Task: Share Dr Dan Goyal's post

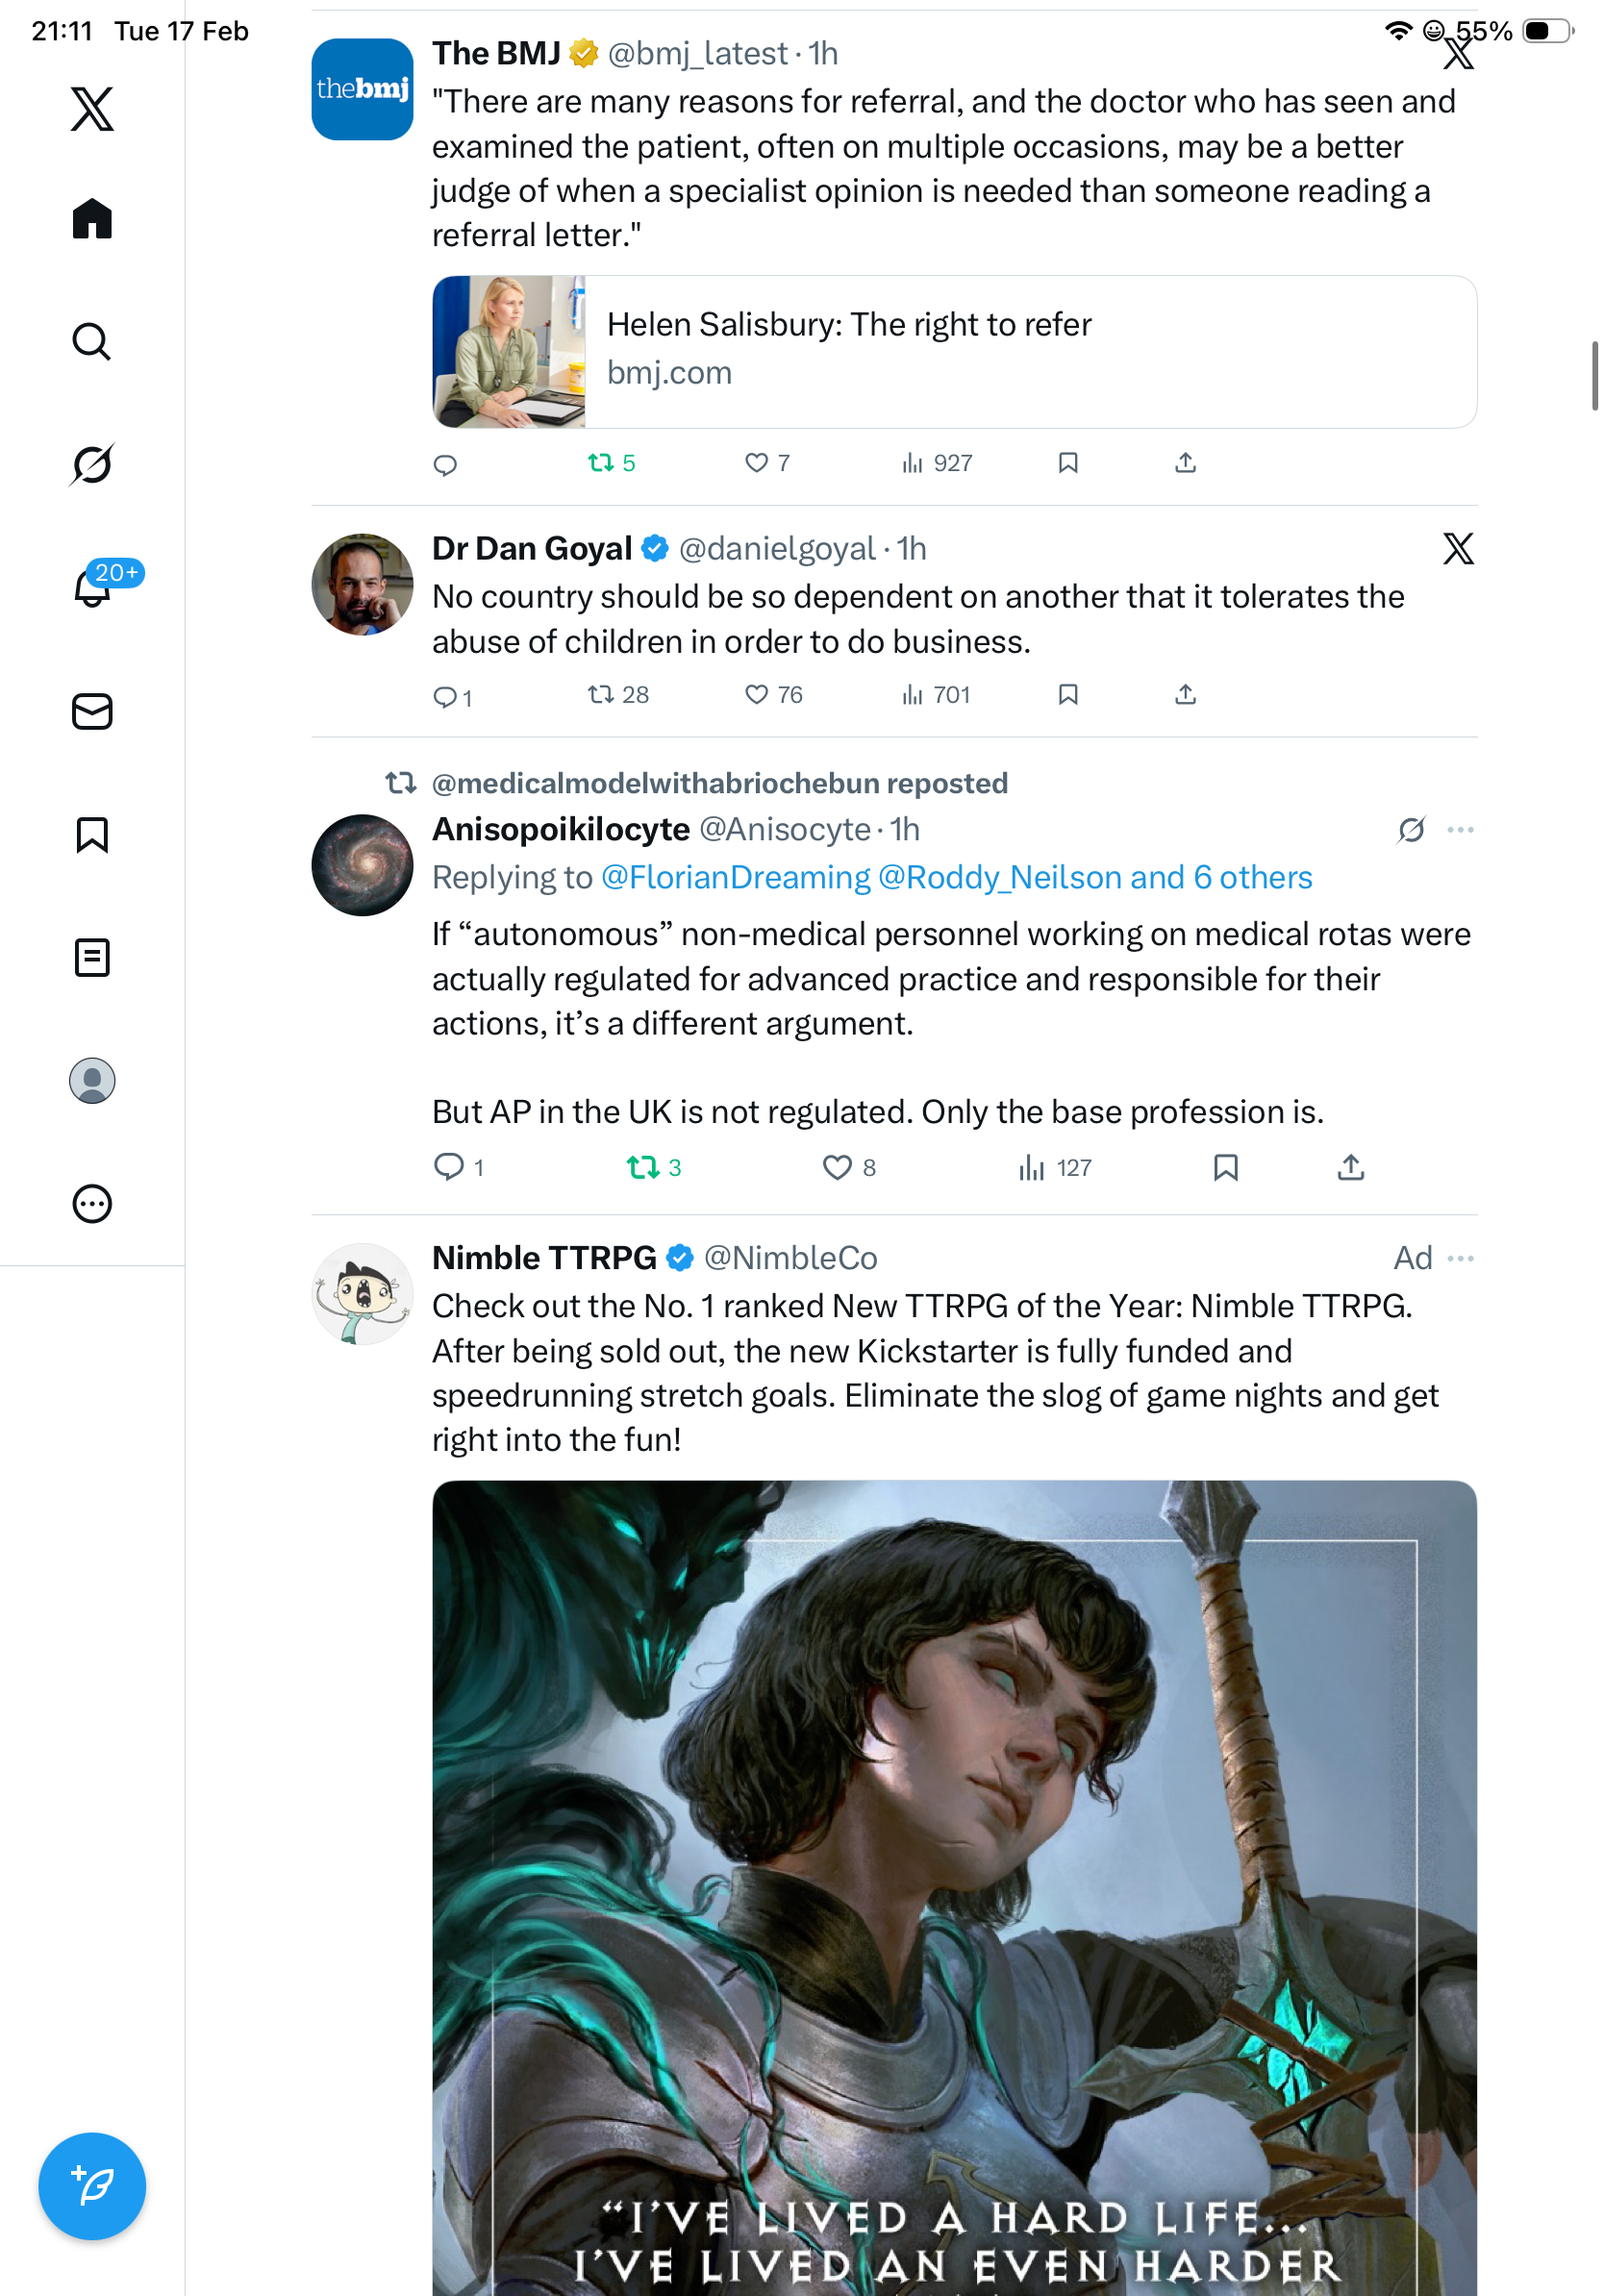Action: pyautogui.click(x=1185, y=695)
